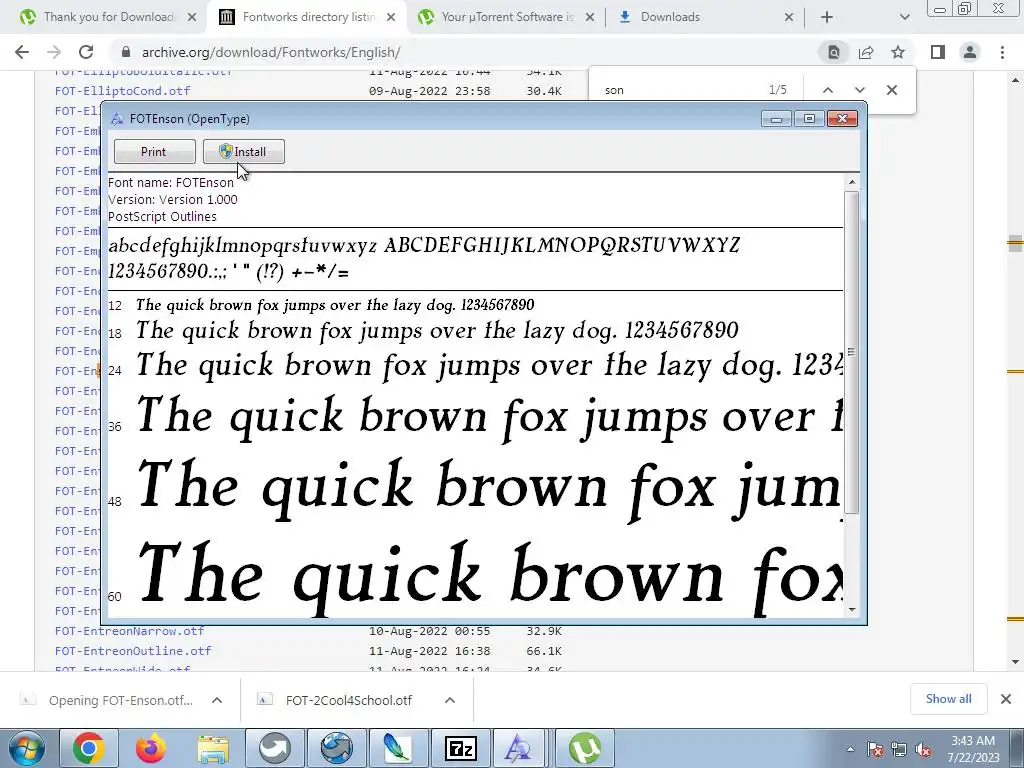Launch Firefox from the taskbar

[150, 748]
